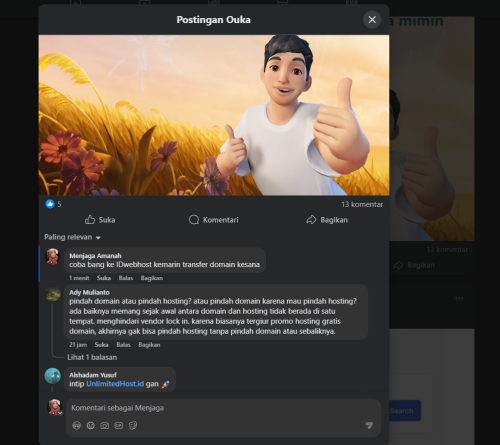Like the post with Suka button
This screenshot has height=445, width=500.
click(x=100, y=220)
